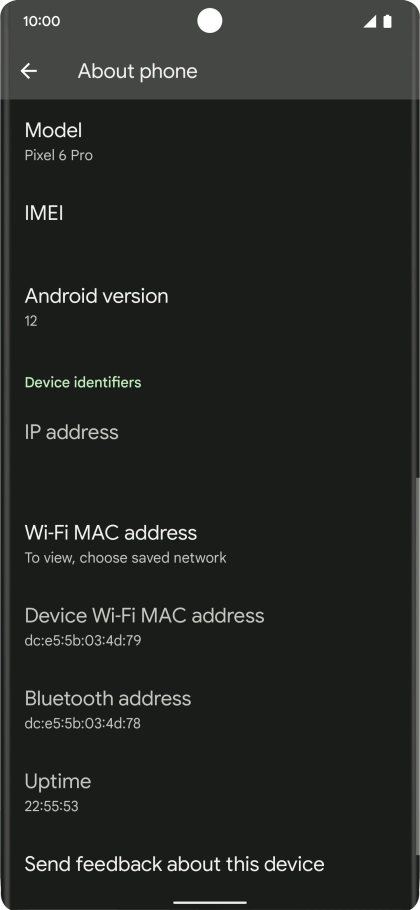Image resolution: width=420 pixels, height=910 pixels.
Task: Tap the 10:00 clock in status bar
Action: tap(41, 21)
